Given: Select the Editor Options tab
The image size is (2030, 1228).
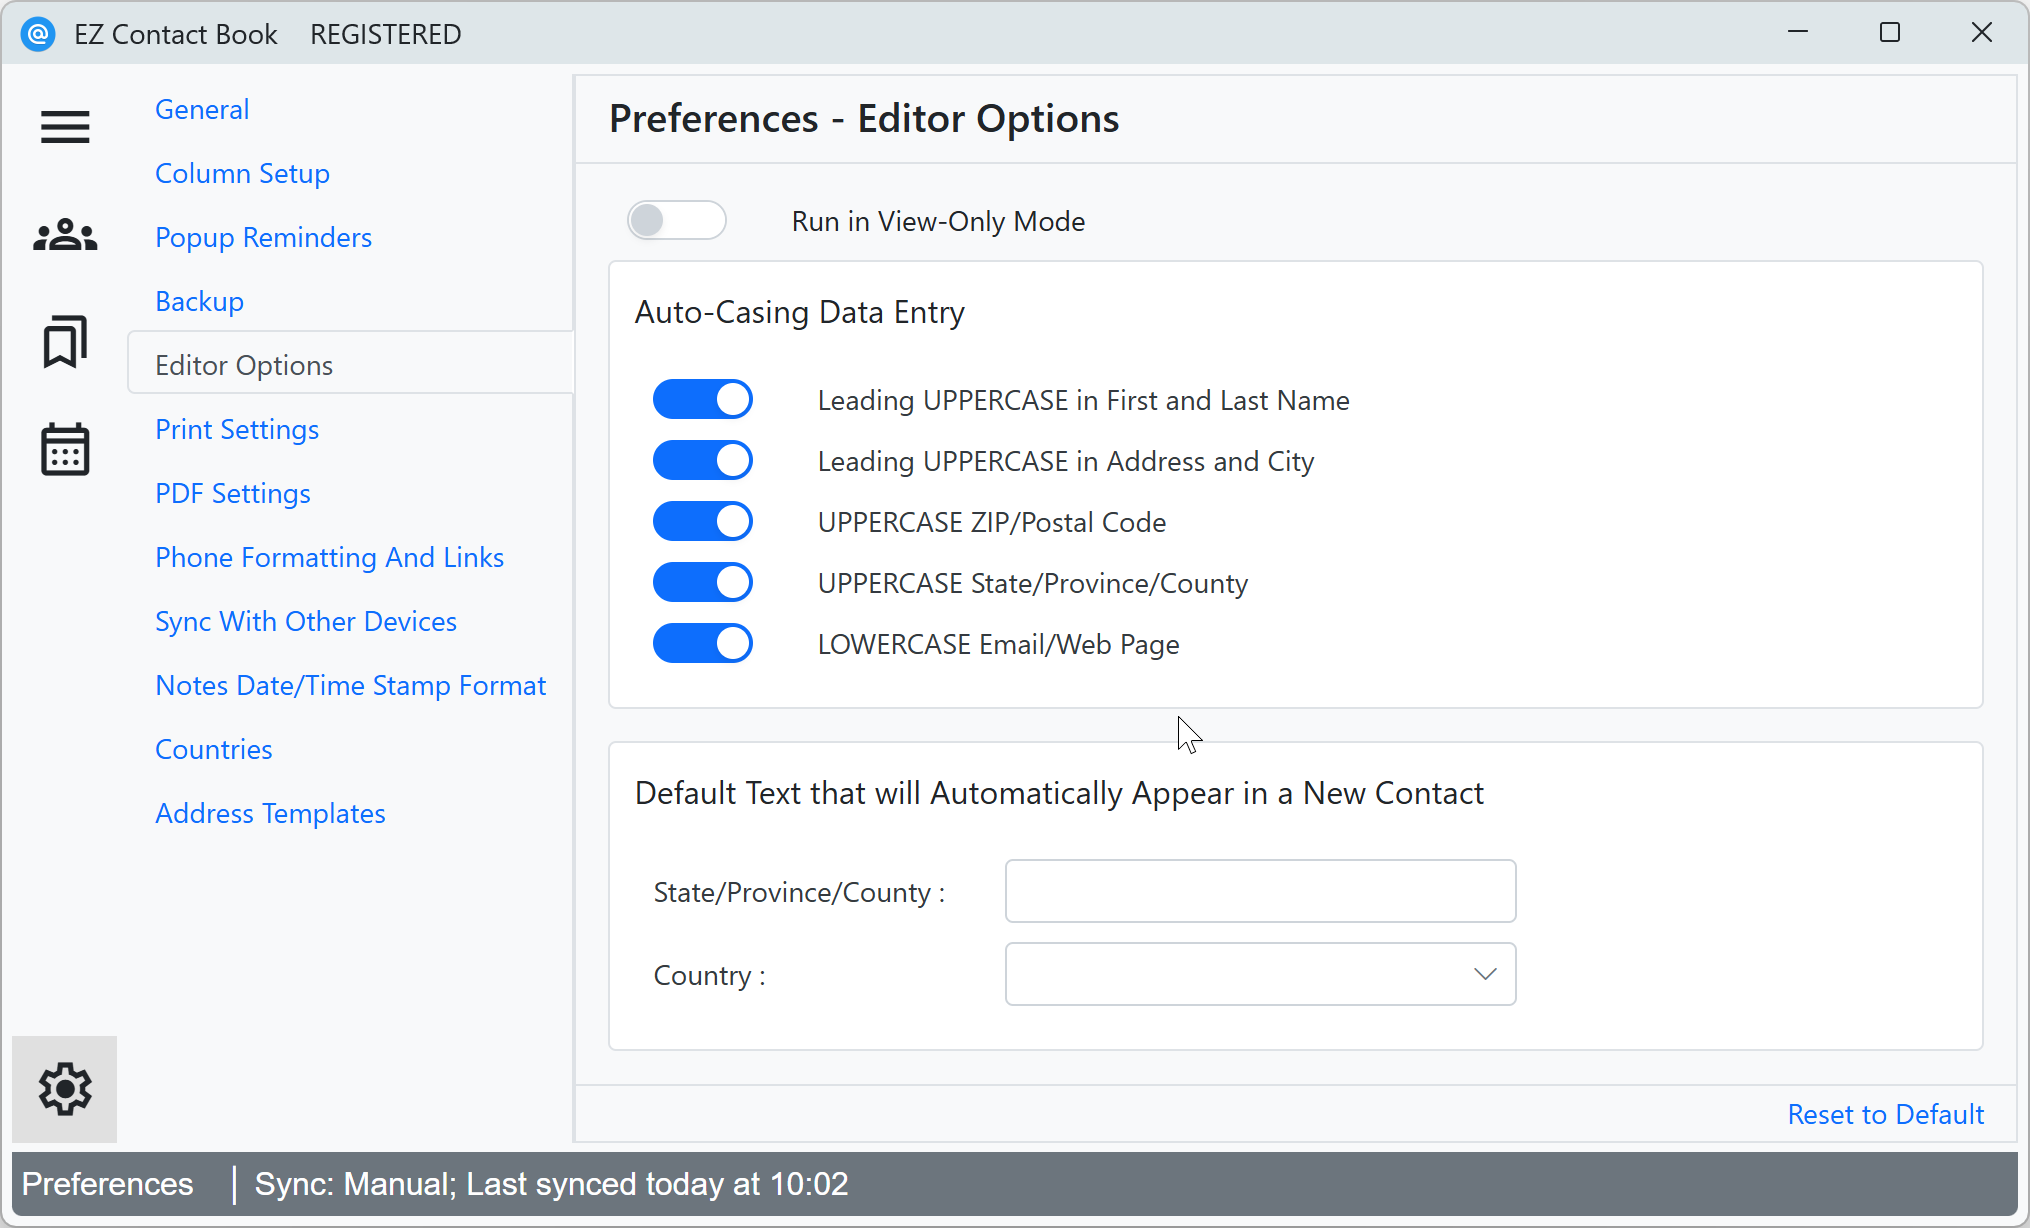Looking at the screenshot, I should (x=244, y=364).
